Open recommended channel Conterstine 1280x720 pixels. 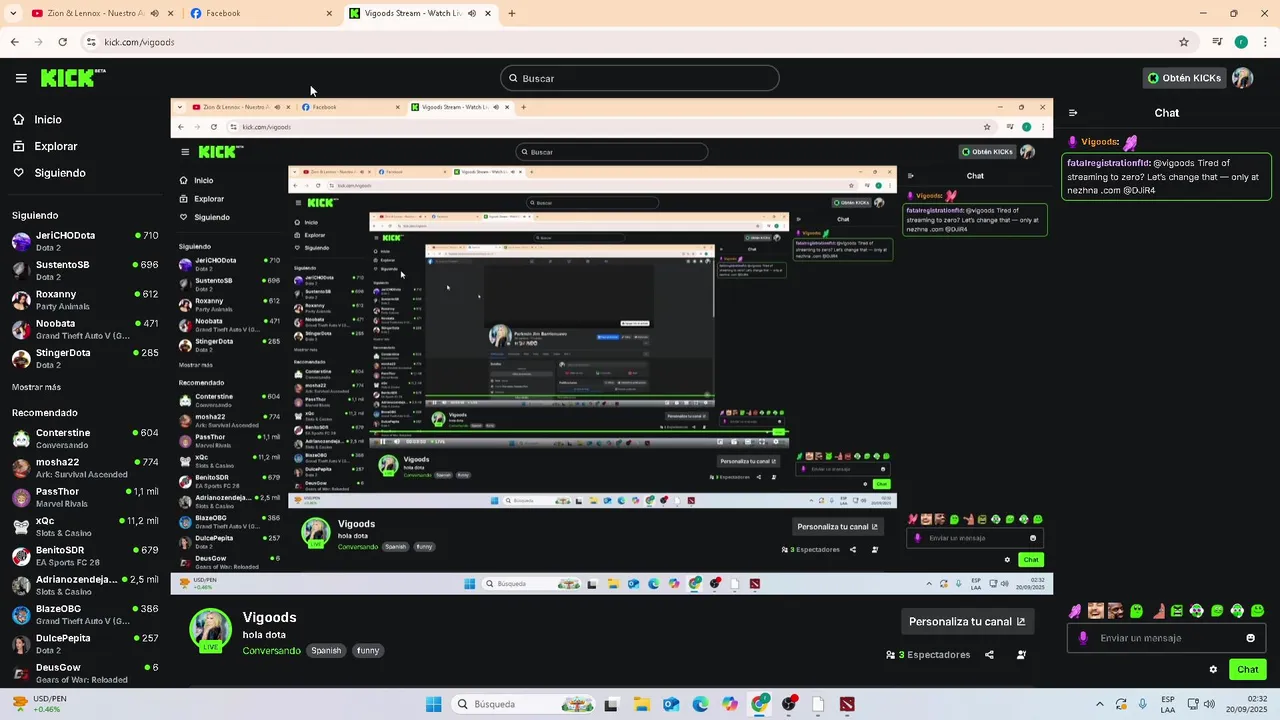(85, 438)
